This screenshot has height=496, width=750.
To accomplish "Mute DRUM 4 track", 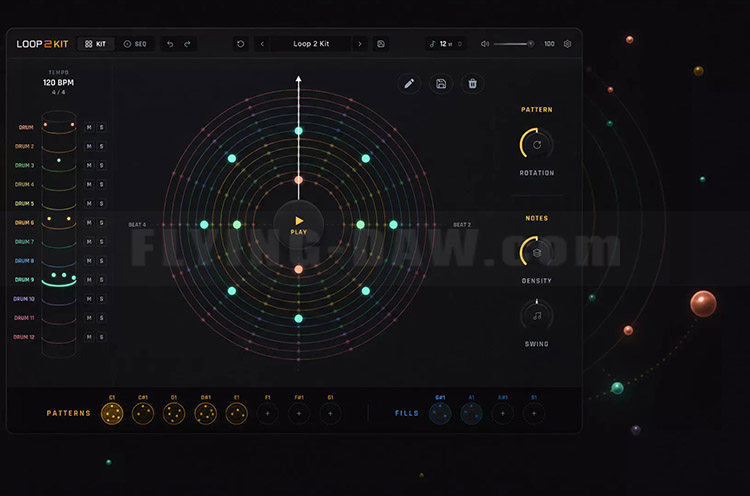I will point(89,185).
